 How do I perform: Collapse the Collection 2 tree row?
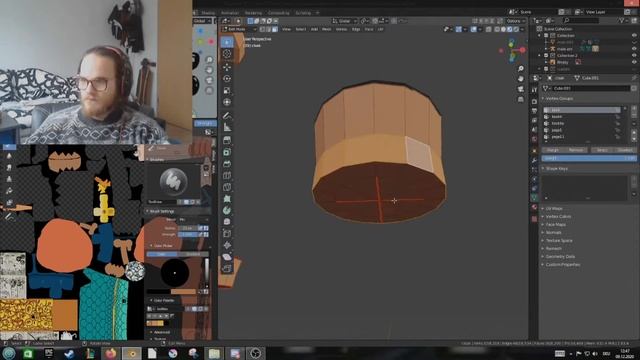tap(540, 55)
